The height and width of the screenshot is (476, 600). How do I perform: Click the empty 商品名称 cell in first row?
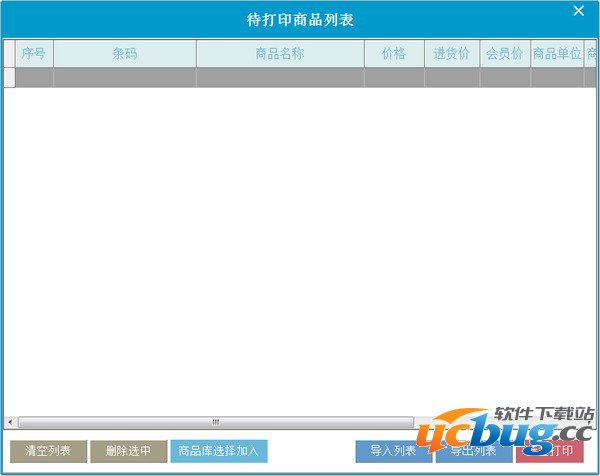pyautogui.click(x=280, y=77)
